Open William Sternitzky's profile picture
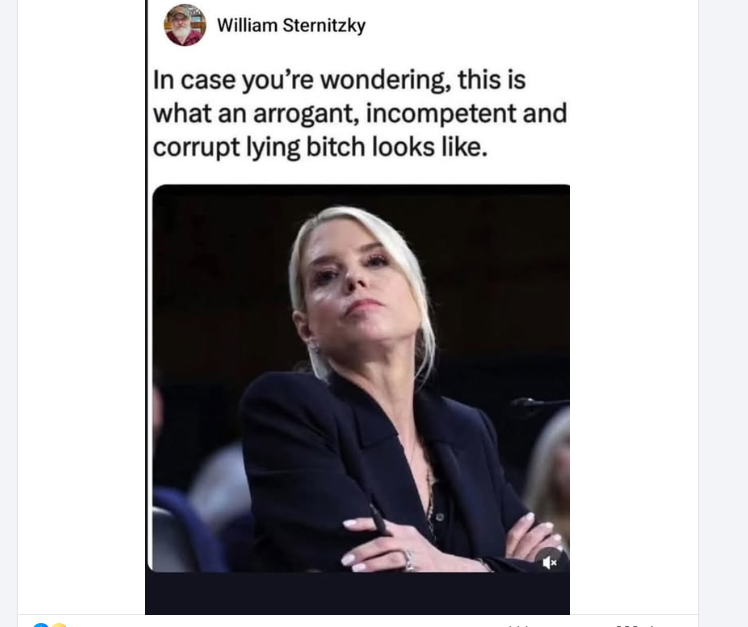 tap(185, 25)
